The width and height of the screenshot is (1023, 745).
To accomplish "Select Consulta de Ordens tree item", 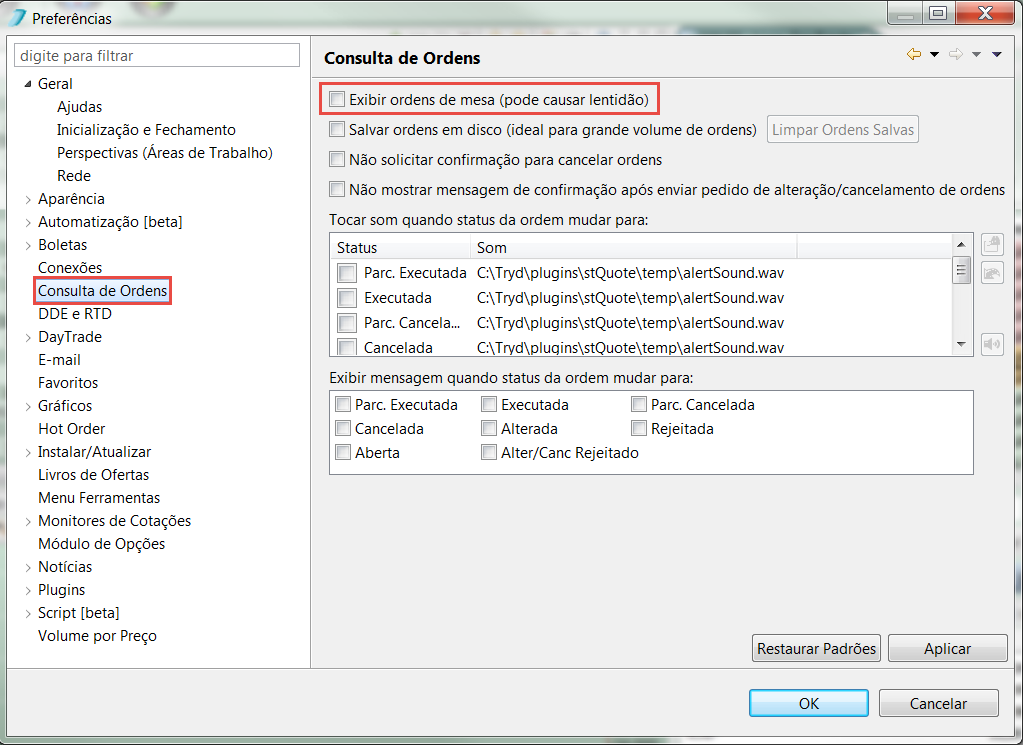I will click(102, 290).
